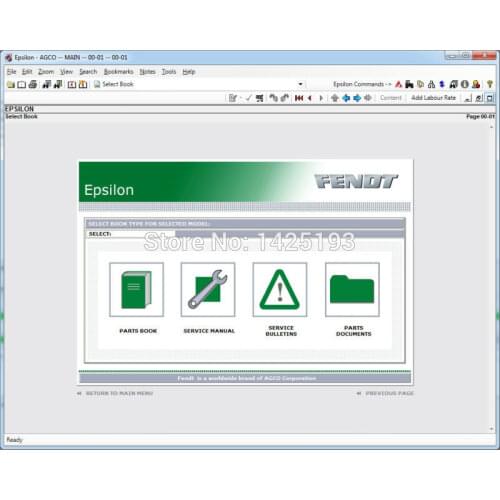Viewport: 500px width, 500px height.
Task: Open the Parts Documents folder icon
Action: tap(352, 289)
